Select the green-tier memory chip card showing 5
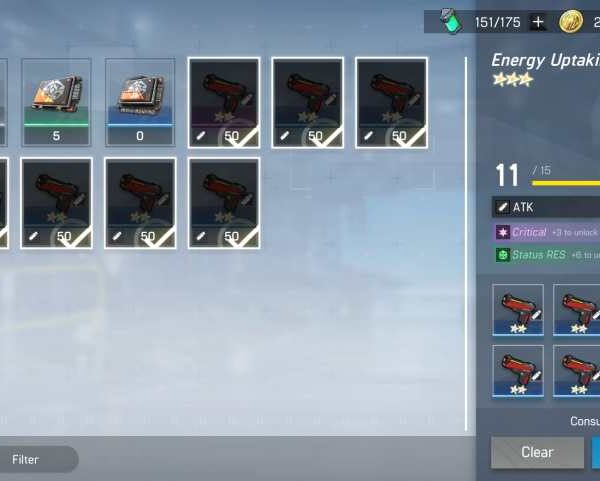Image resolution: width=600 pixels, height=481 pixels. tap(56, 102)
